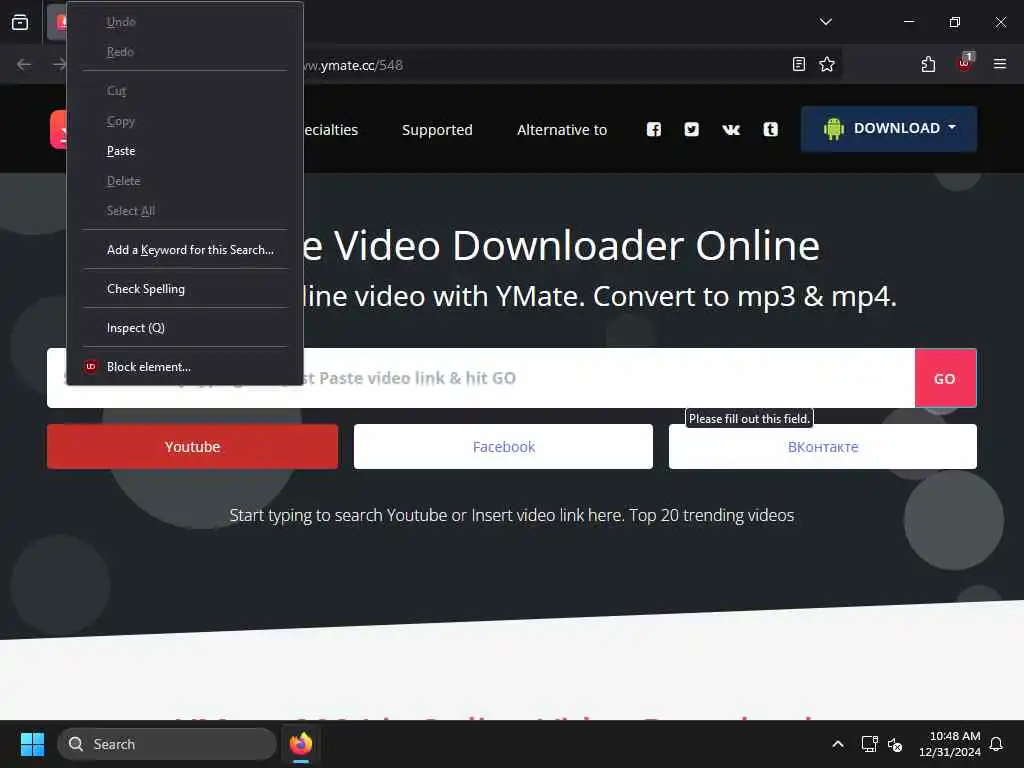1024x768 pixels.
Task: Open Firefox View icon at top left
Action: click(x=20, y=22)
